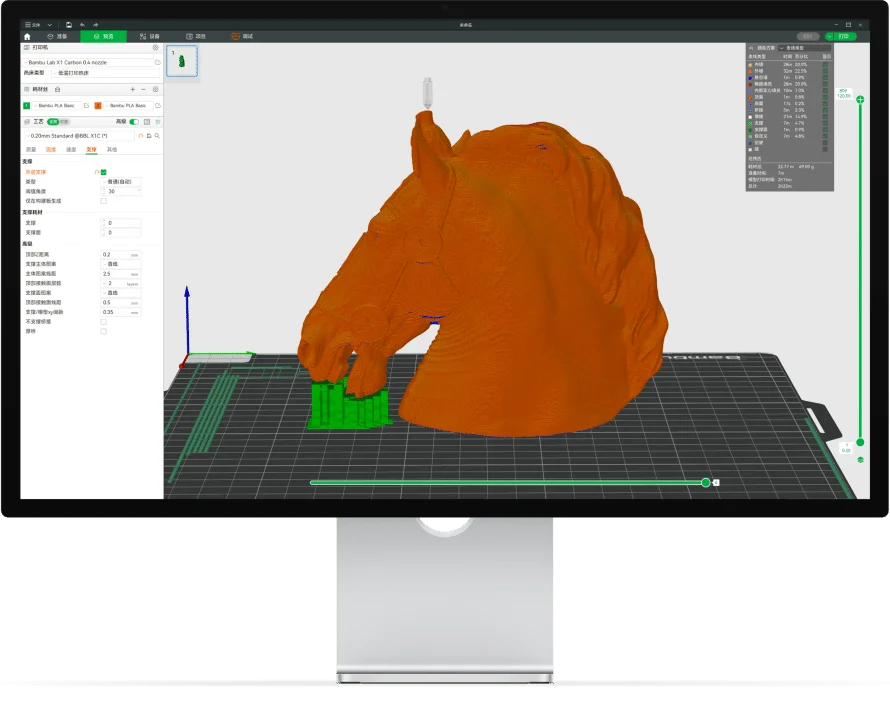890x706 pixels.
Task: Hide 外墙 line type in legend
Action: (825, 71)
